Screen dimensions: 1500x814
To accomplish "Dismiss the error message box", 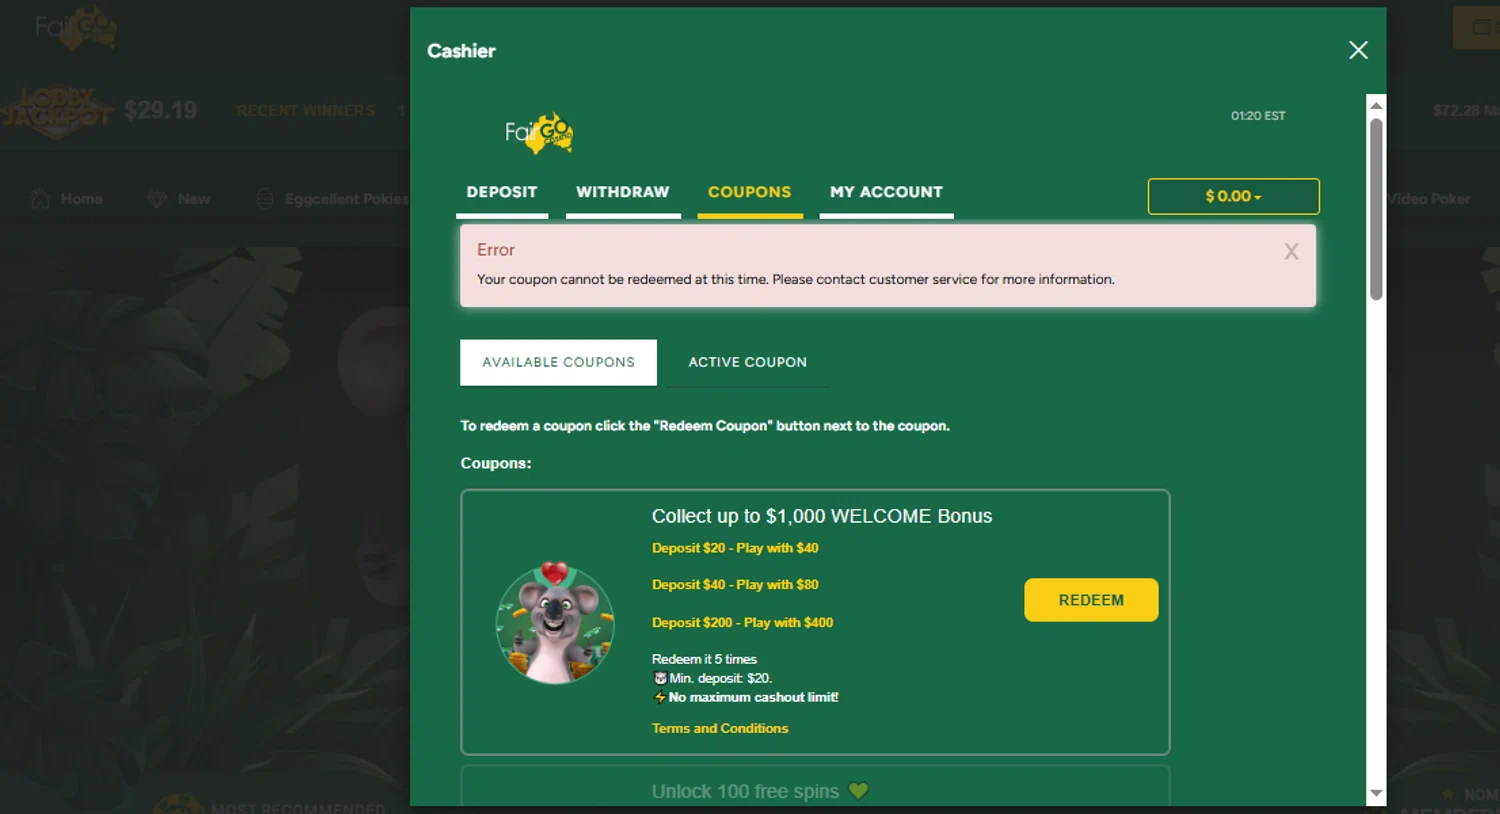I will pos(1291,252).
